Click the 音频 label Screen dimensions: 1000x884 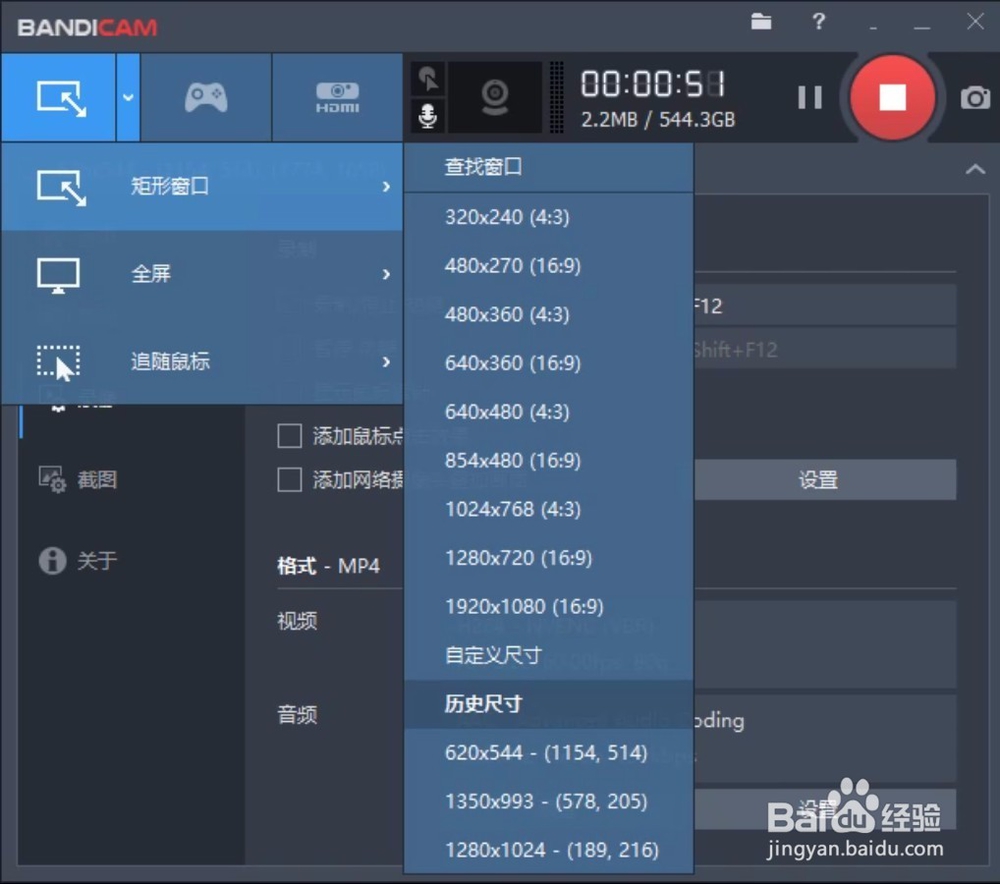tap(297, 714)
